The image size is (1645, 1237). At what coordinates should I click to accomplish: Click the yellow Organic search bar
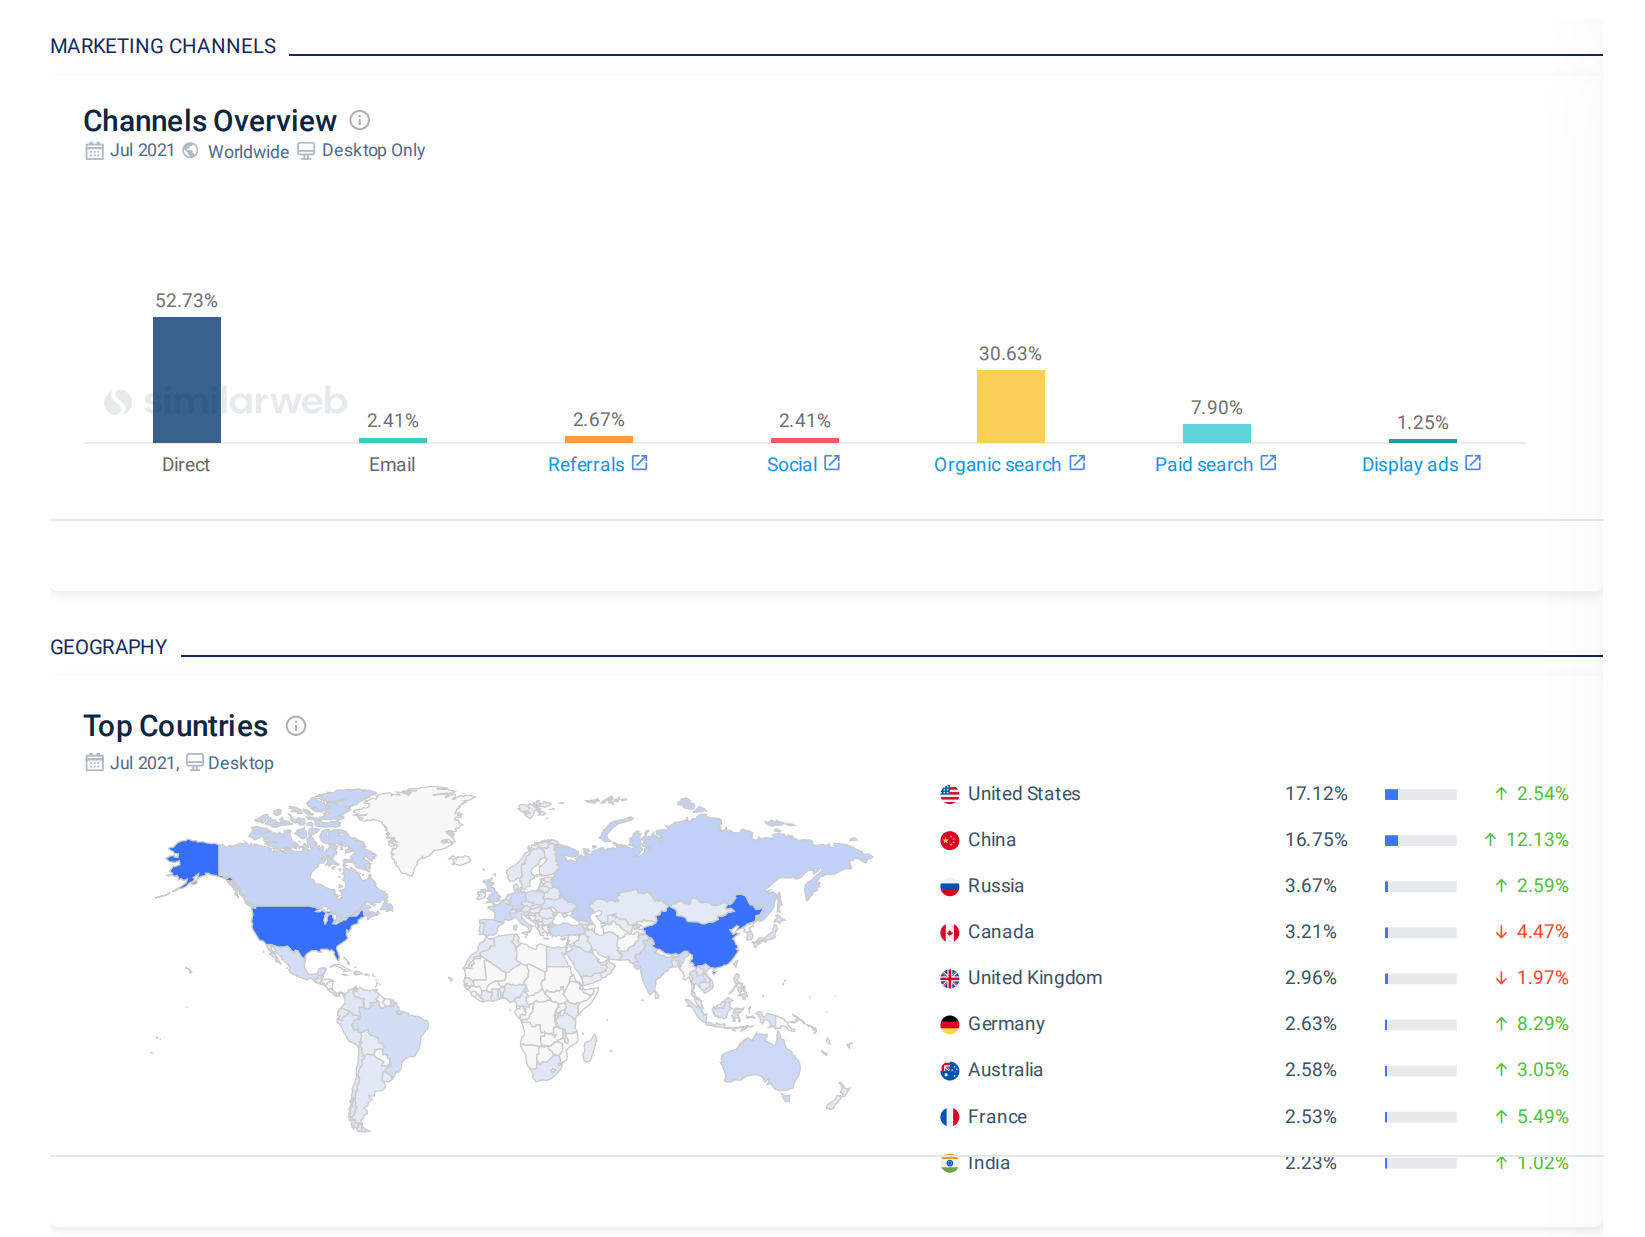pyautogui.click(x=1010, y=406)
